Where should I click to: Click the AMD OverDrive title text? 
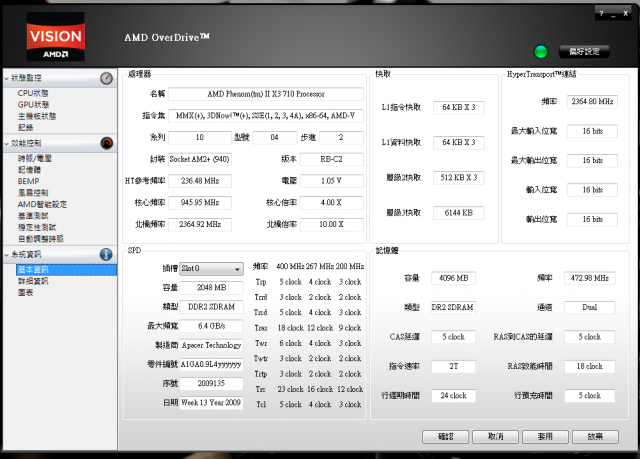pyautogui.click(x=167, y=38)
